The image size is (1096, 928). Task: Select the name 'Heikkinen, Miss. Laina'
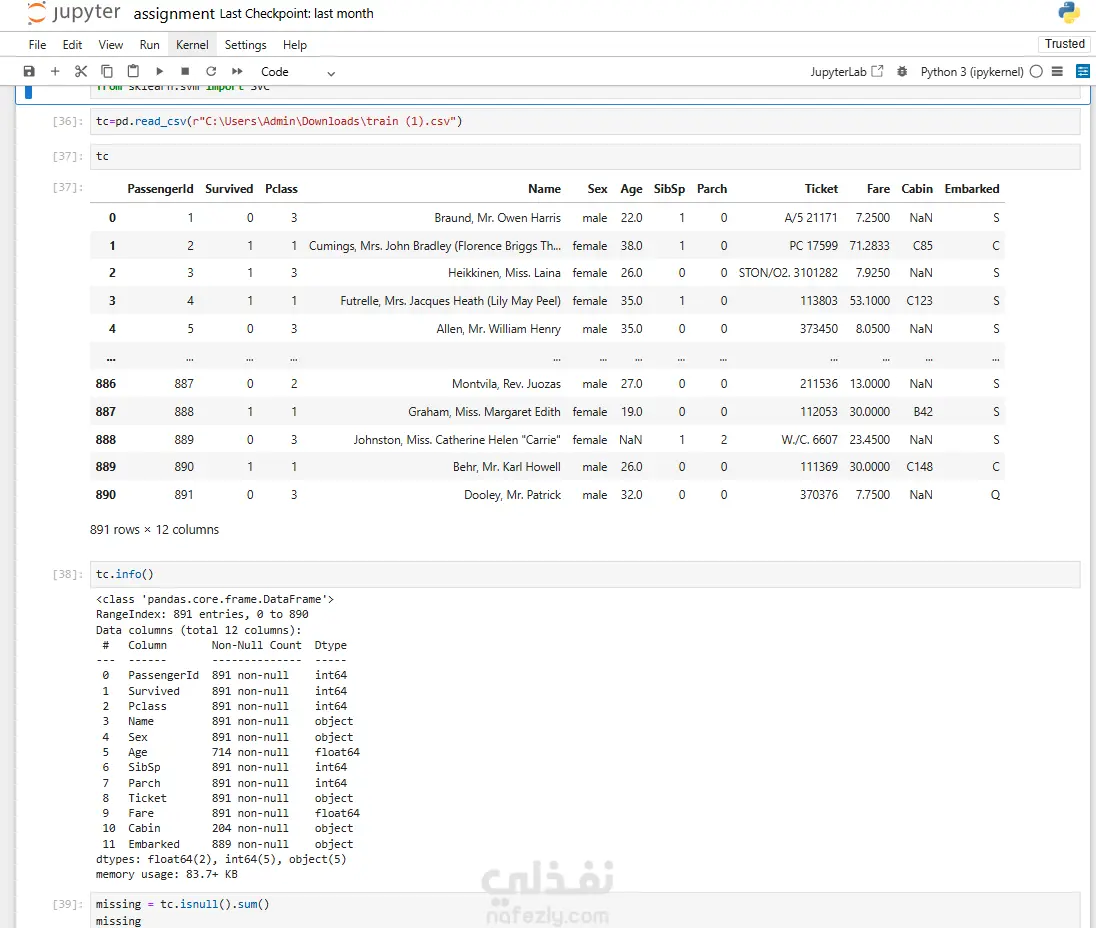pos(504,273)
